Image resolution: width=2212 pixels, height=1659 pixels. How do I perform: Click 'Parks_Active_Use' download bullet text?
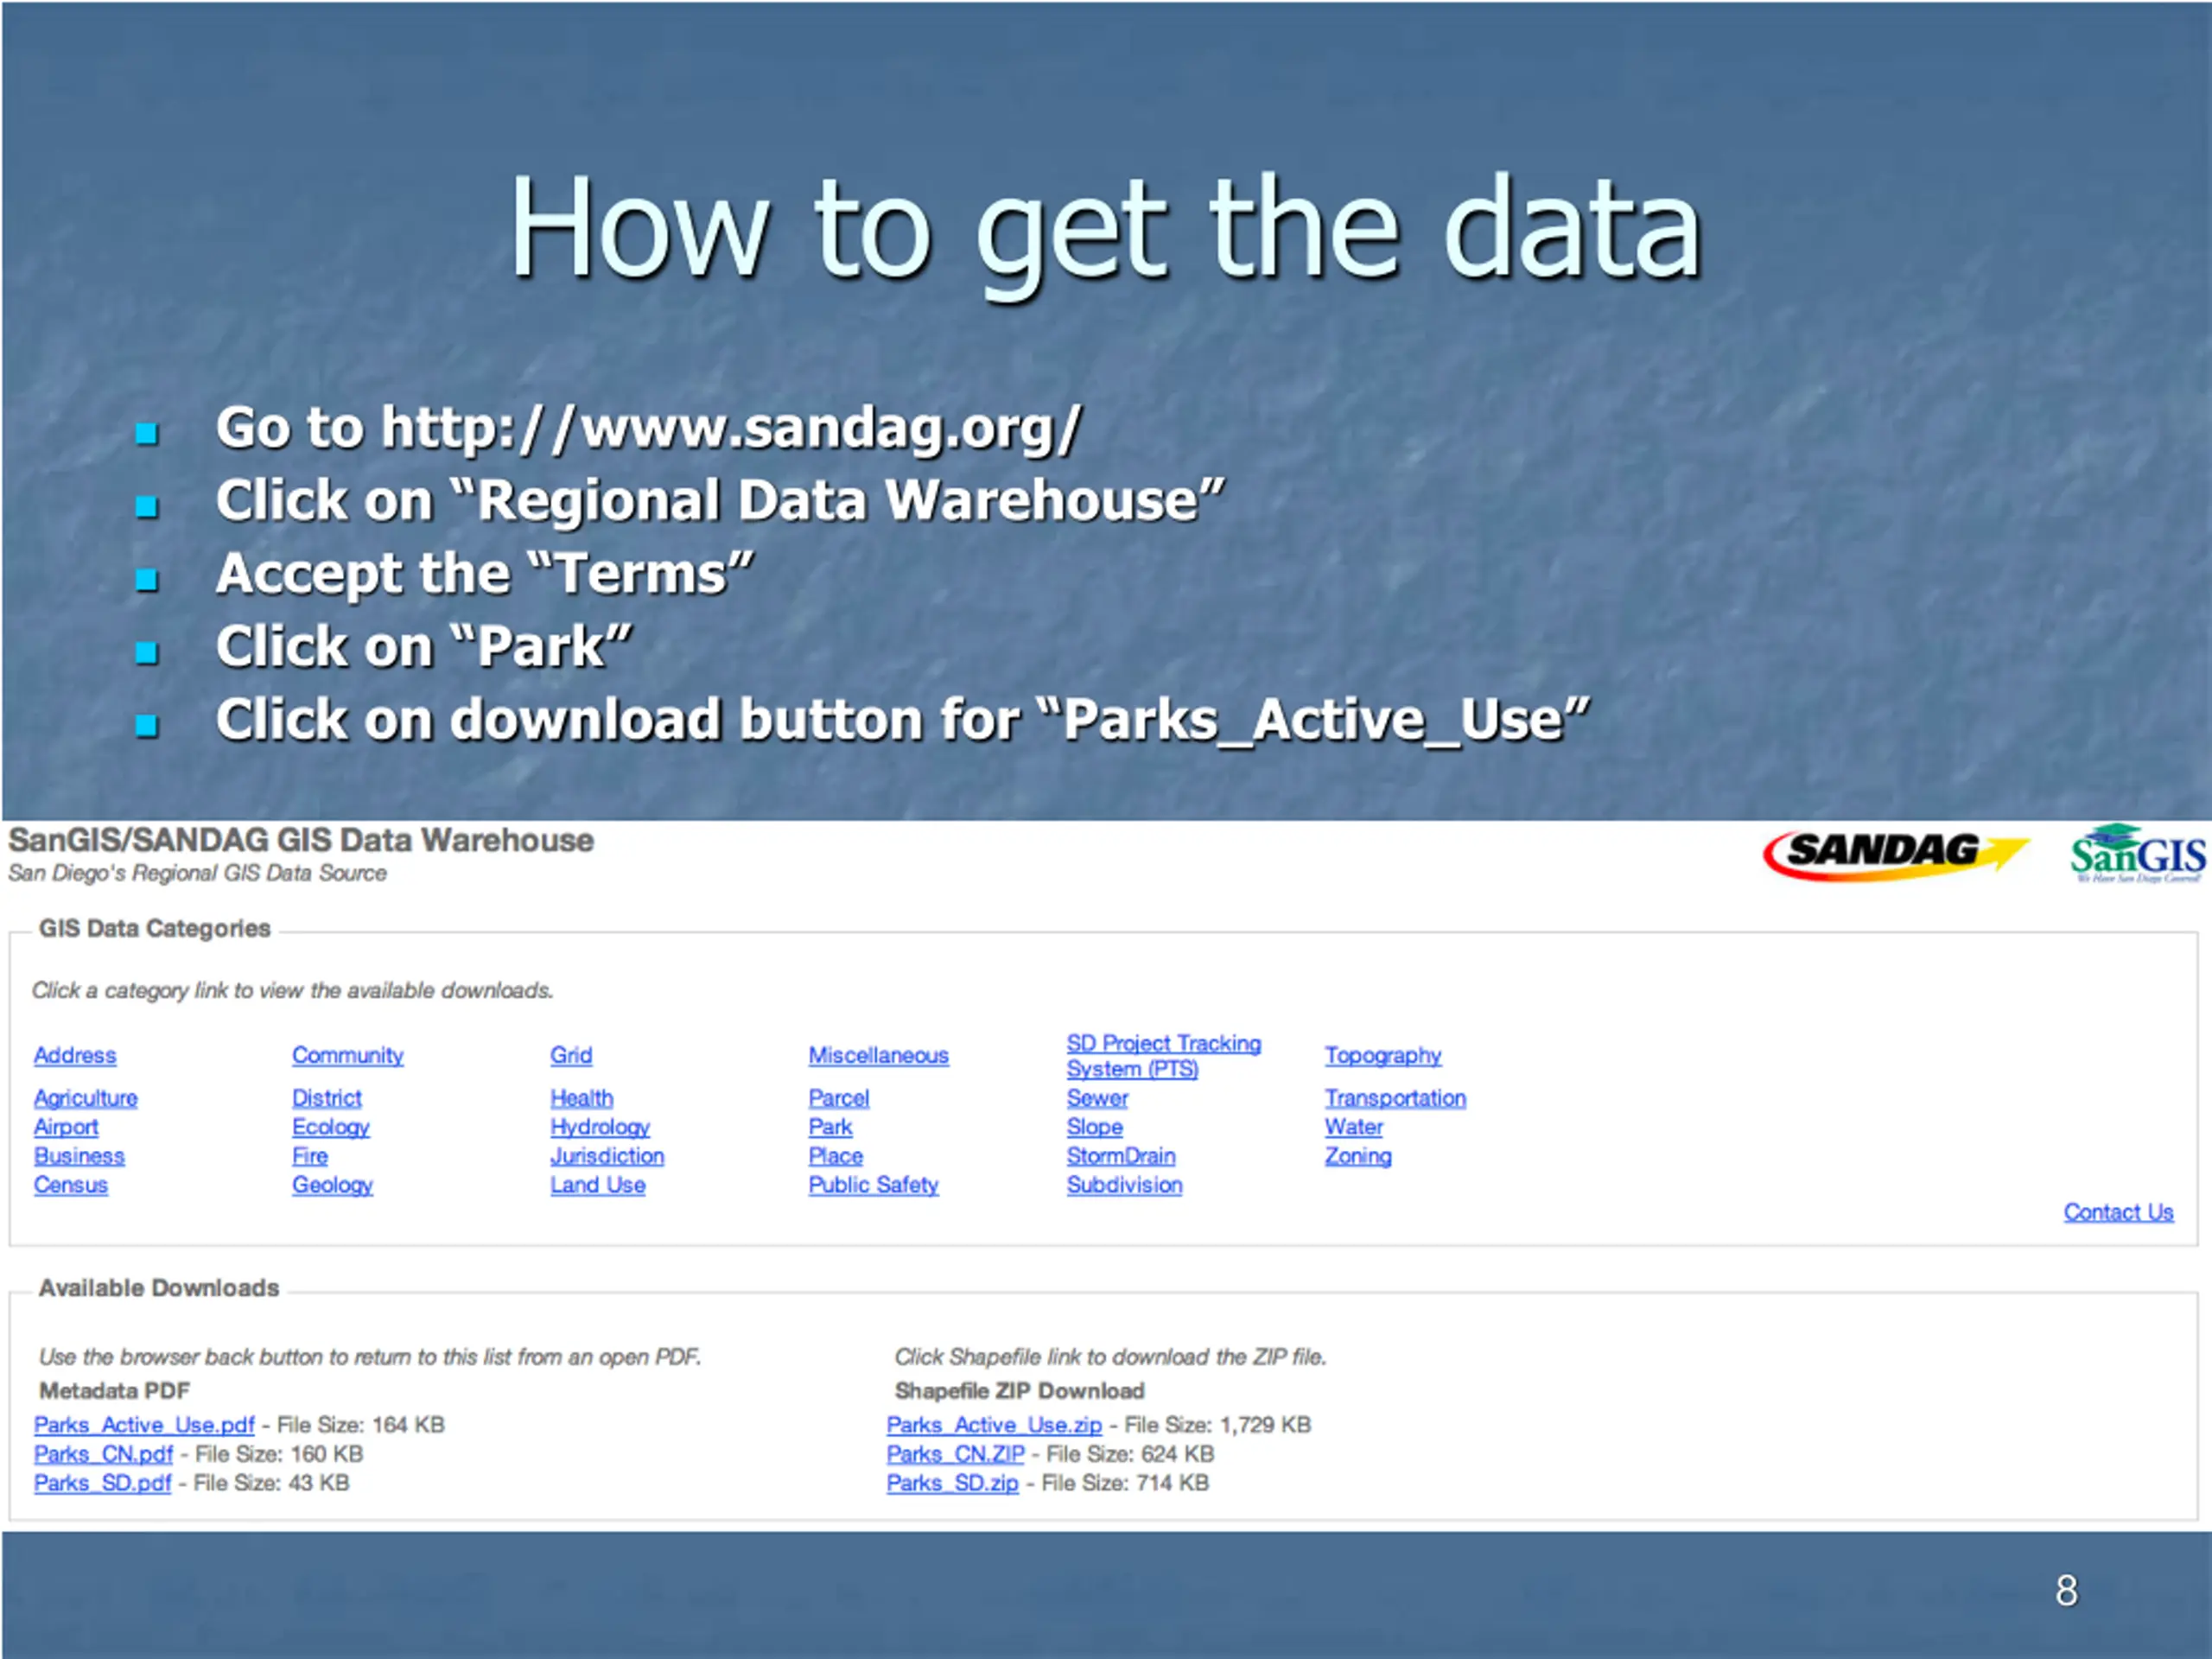(x=902, y=720)
